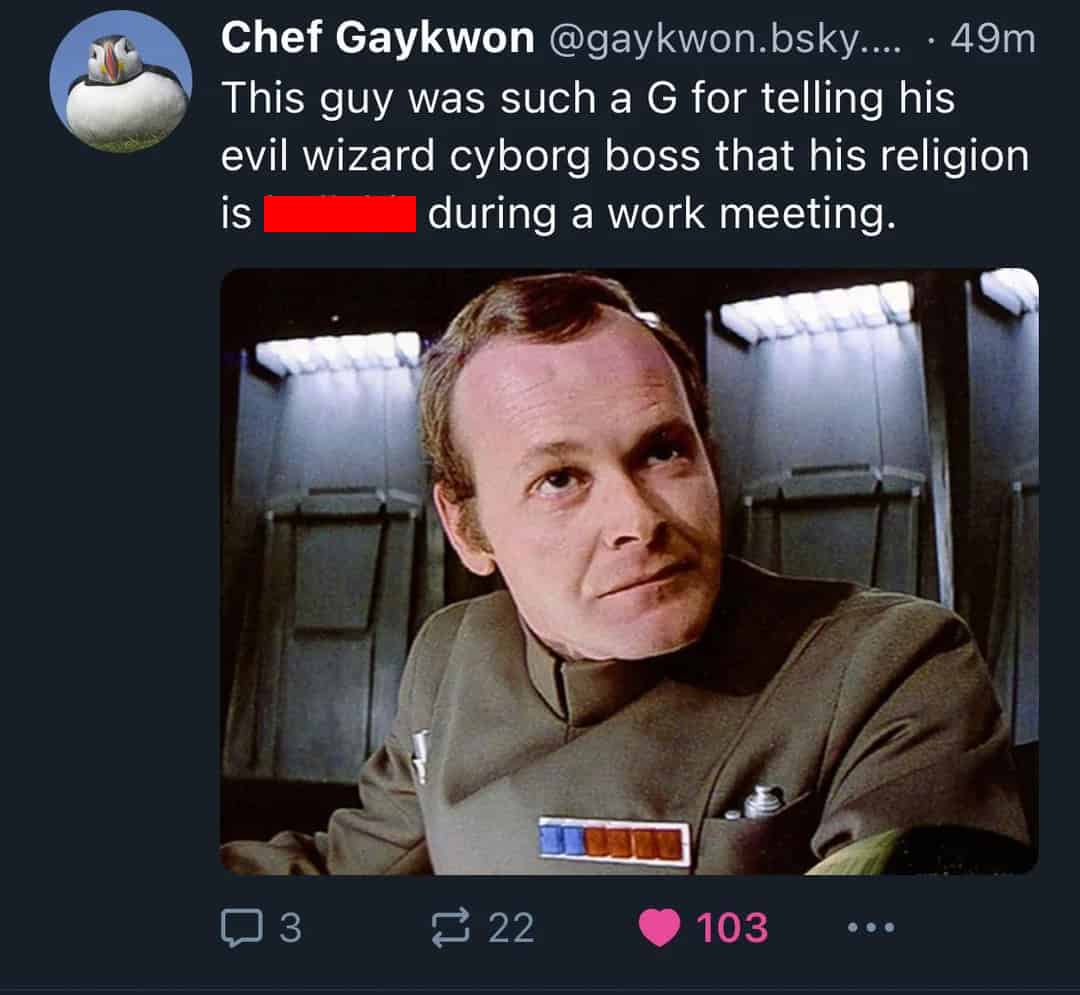
Task: Click the red redacted block in the text
Action: (339, 214)
